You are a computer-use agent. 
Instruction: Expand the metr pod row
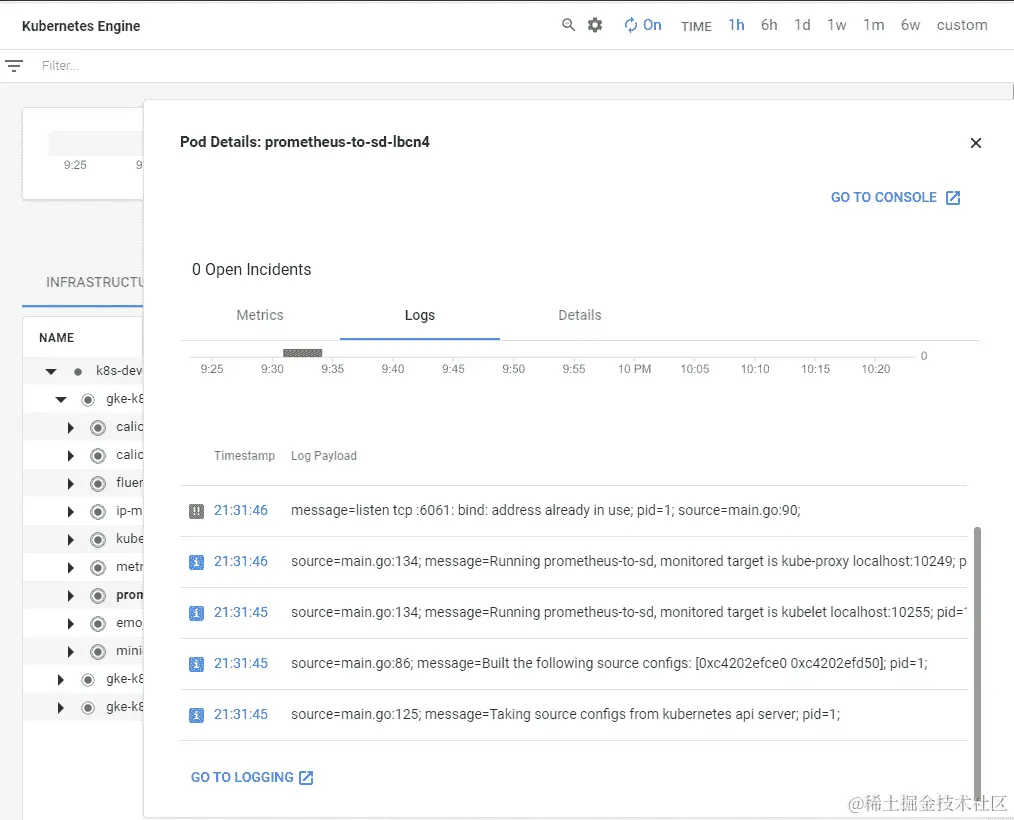click(x=70, y=568)
